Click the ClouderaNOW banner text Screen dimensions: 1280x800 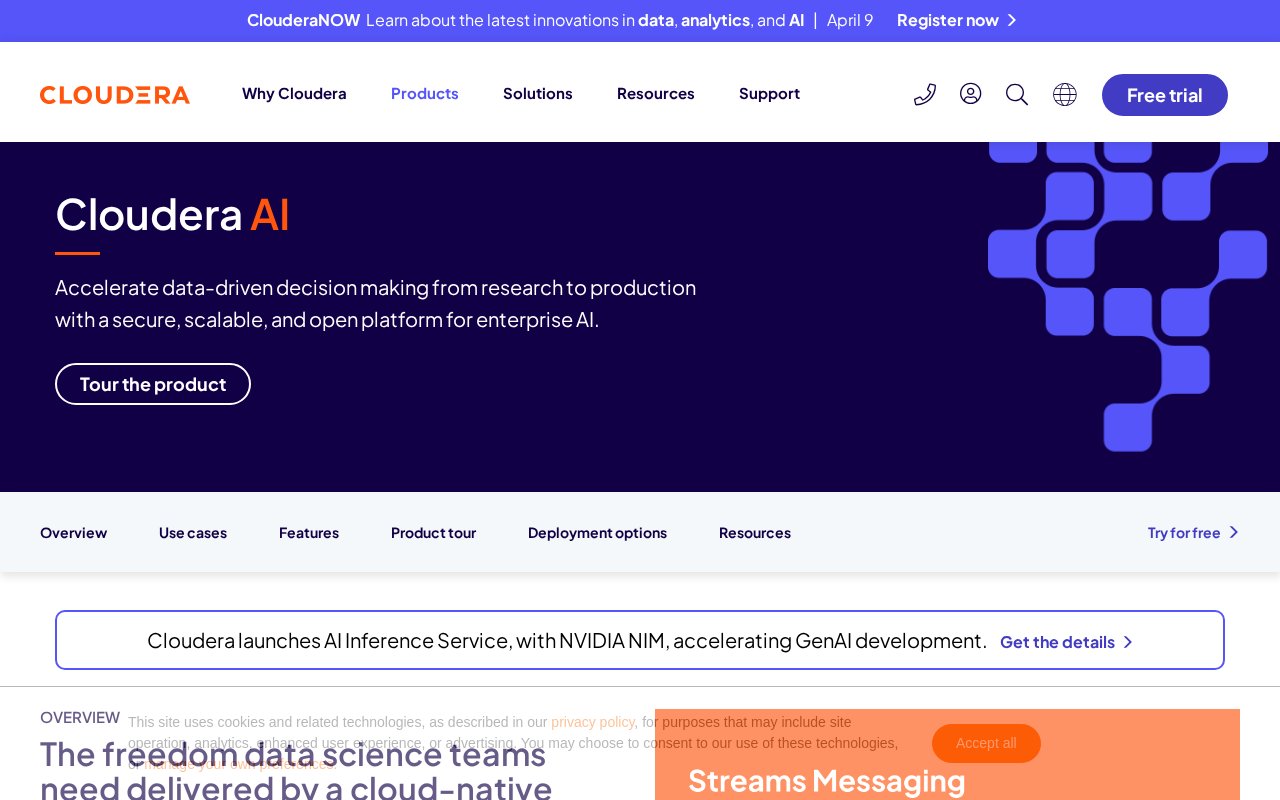tap(303, 20)
